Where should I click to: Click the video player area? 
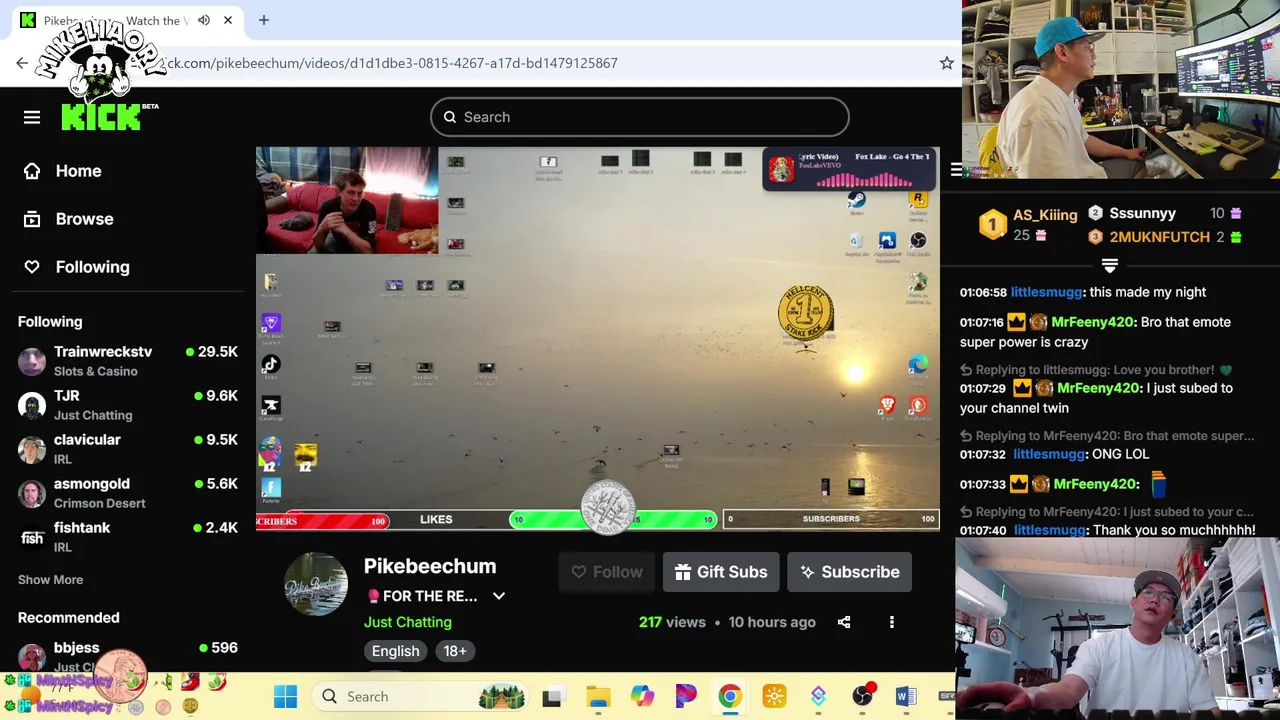pyautogui.click(x=598, y=338)
